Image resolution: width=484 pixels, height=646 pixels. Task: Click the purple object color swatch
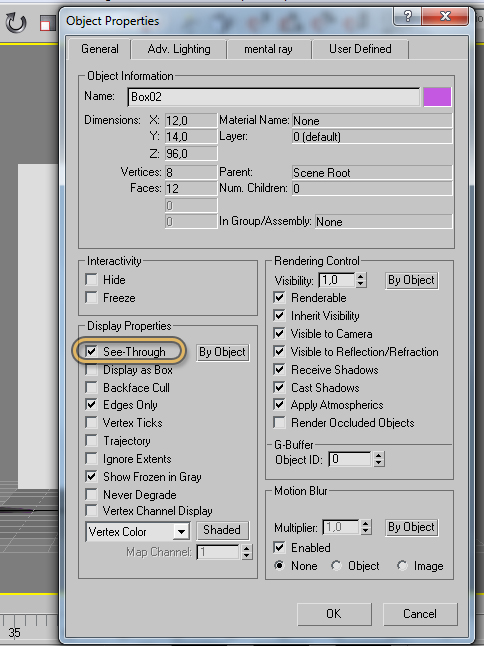tap(437, 97)
